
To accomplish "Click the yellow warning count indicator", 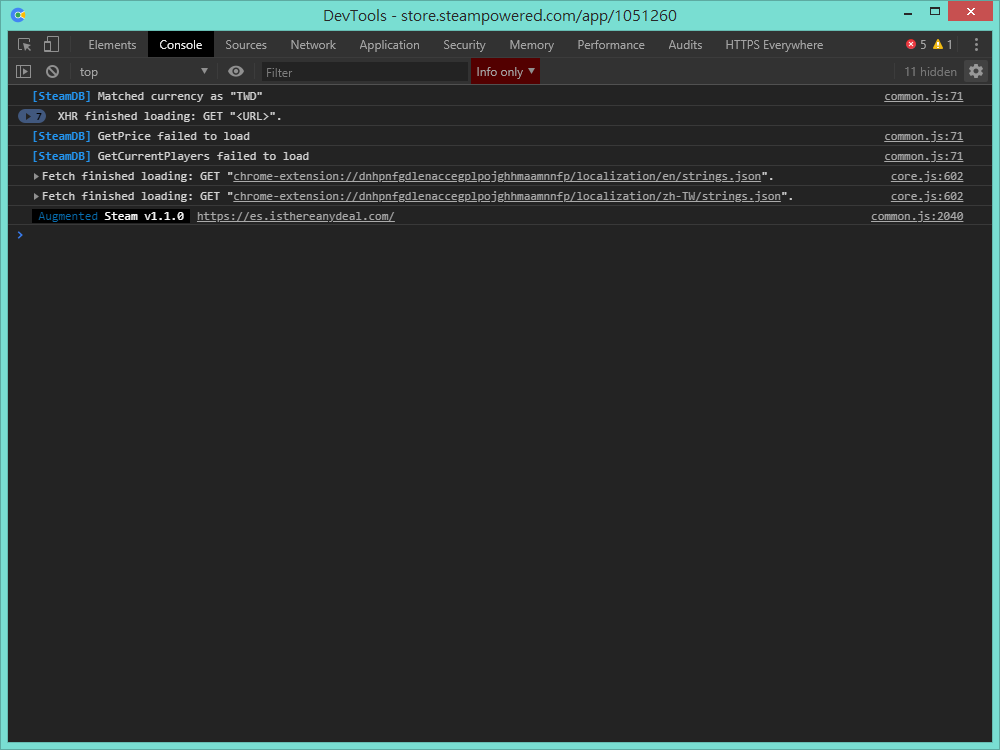I will pyautogui.click(x=943, y=44).
